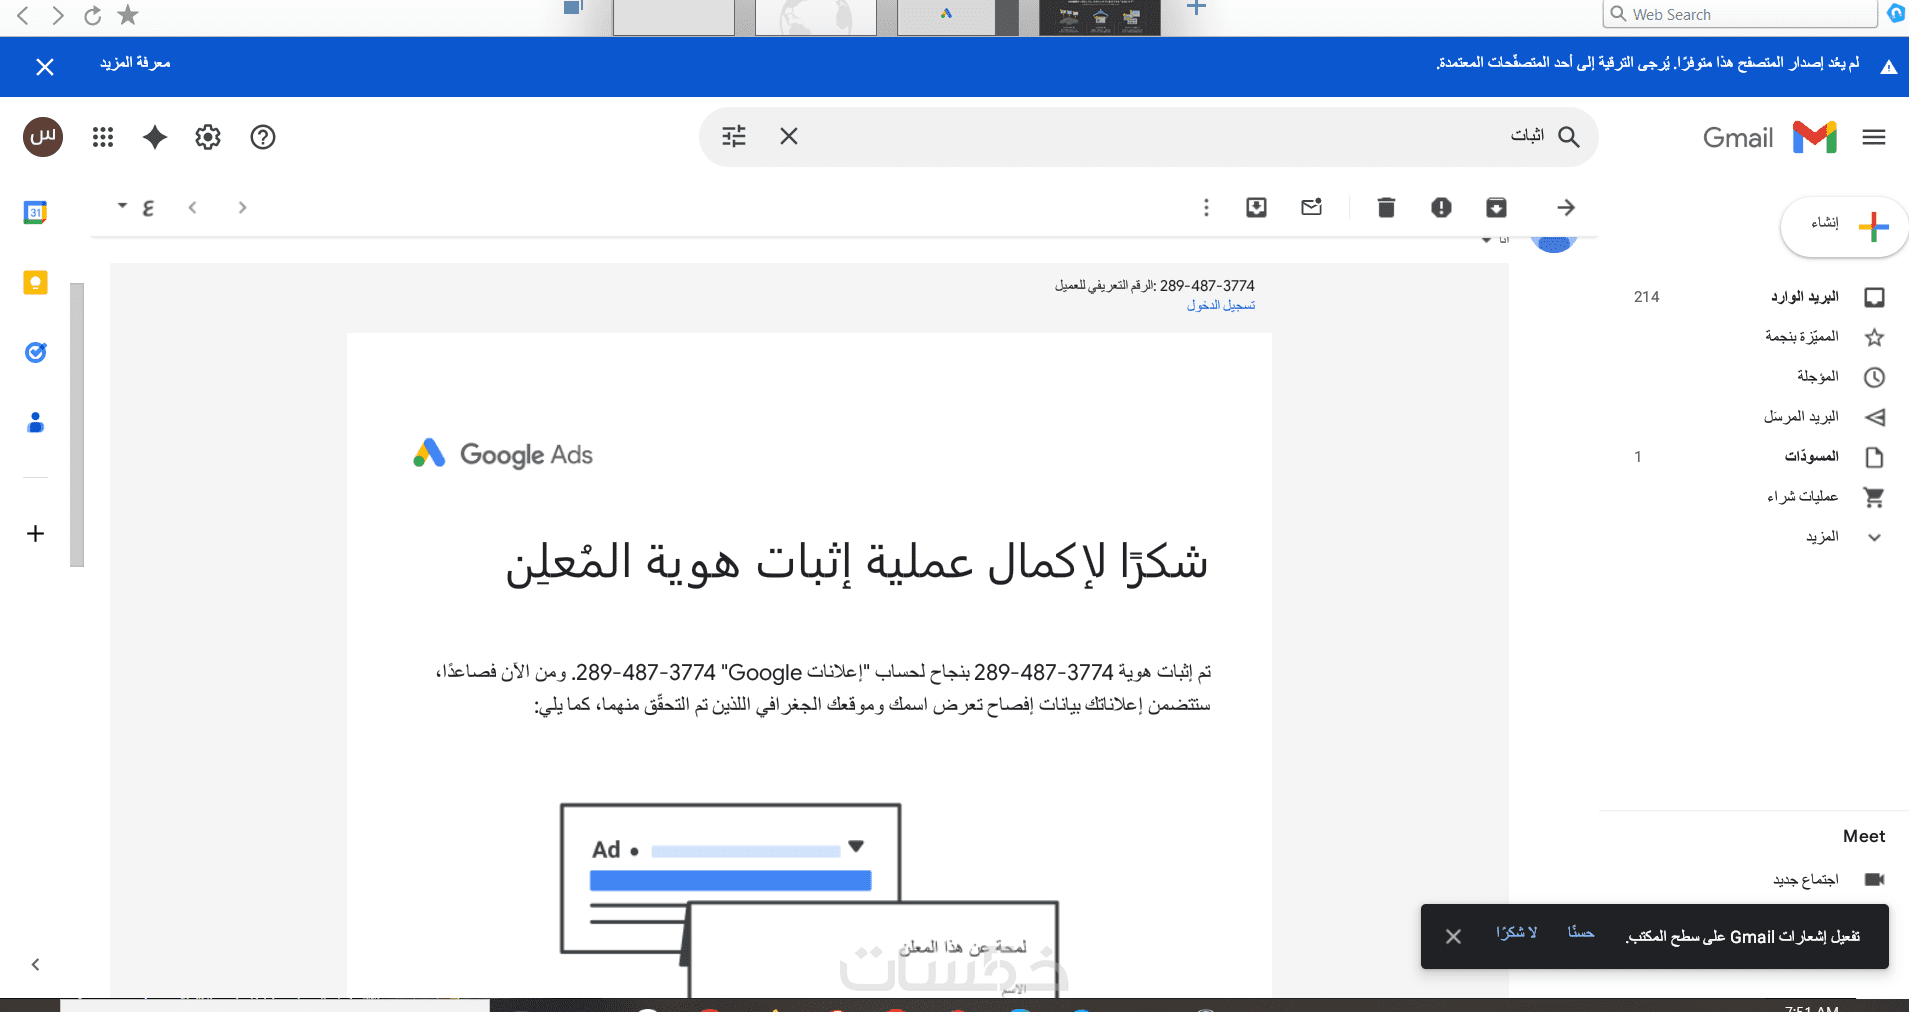Open the Gmail help question mark
Screen dimensions: 1909x1012
pos(263,137)
